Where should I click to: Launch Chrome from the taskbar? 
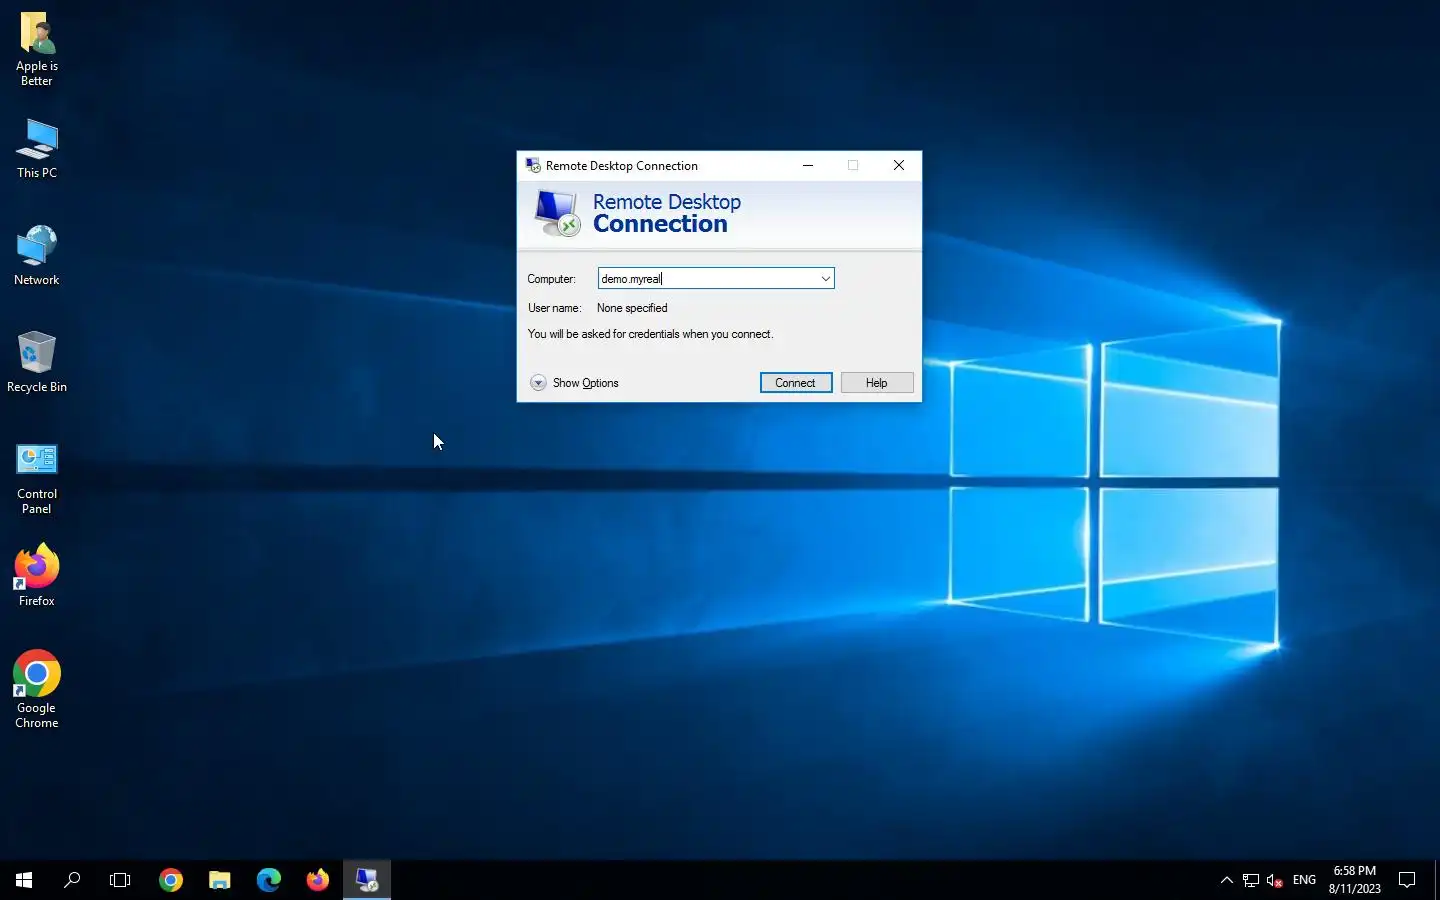171,880
